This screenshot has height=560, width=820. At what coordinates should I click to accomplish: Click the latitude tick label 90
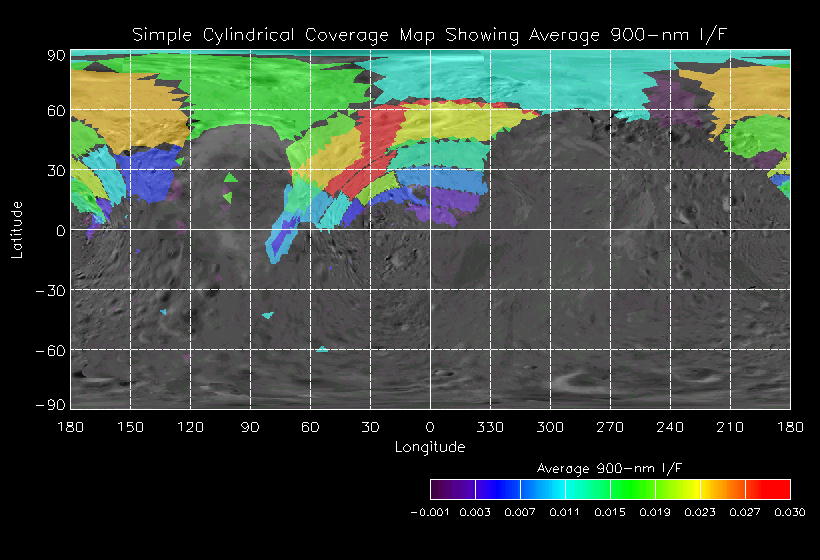(56, 55)
